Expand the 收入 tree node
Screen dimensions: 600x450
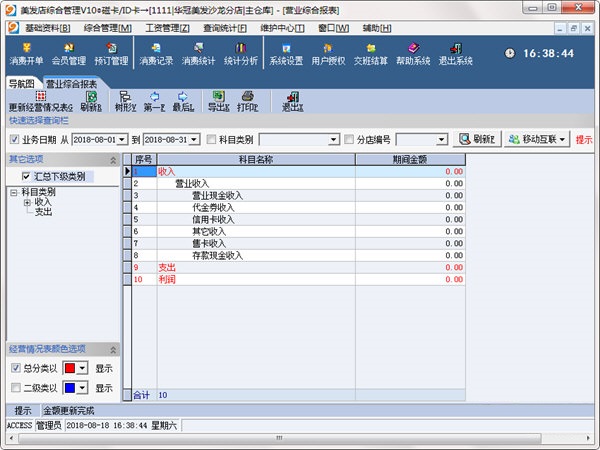click(x=27, y=202)
